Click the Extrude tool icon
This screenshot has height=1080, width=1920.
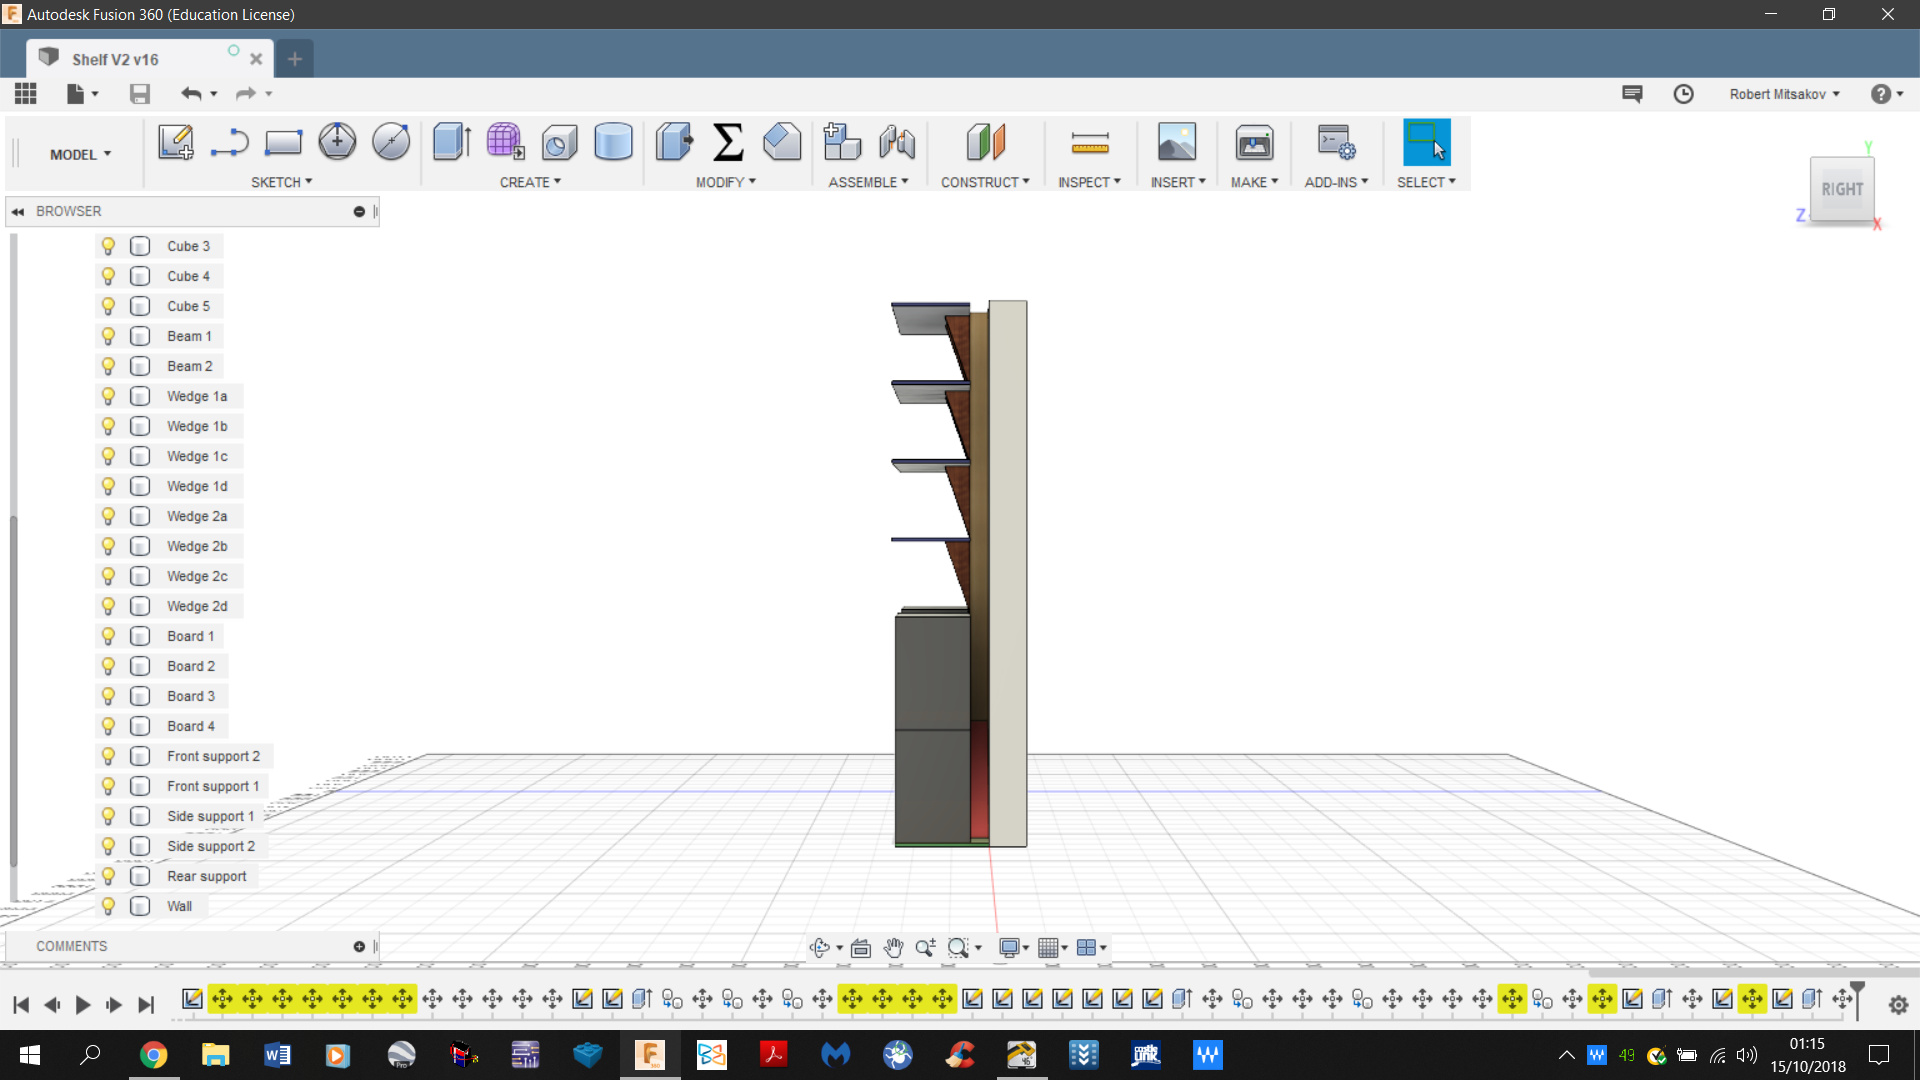[x=452, y=142]
